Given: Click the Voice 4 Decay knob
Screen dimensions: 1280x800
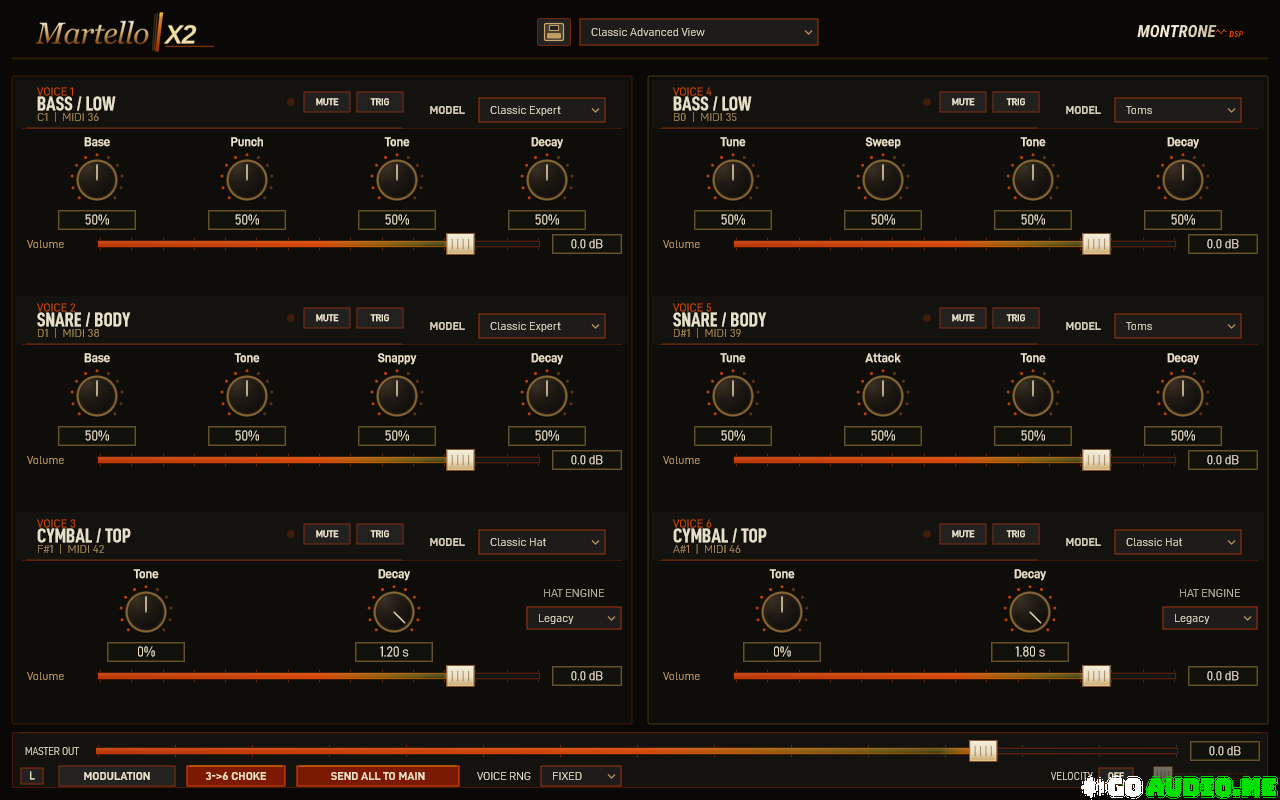Looking at the screenshot, I should 1183,180.
